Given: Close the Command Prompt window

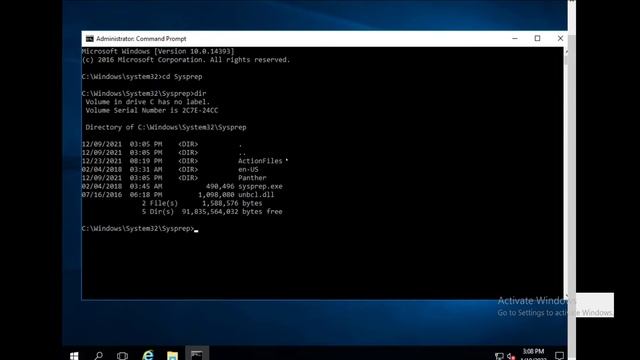Looking at the screenshot, I should coord(560,38).
